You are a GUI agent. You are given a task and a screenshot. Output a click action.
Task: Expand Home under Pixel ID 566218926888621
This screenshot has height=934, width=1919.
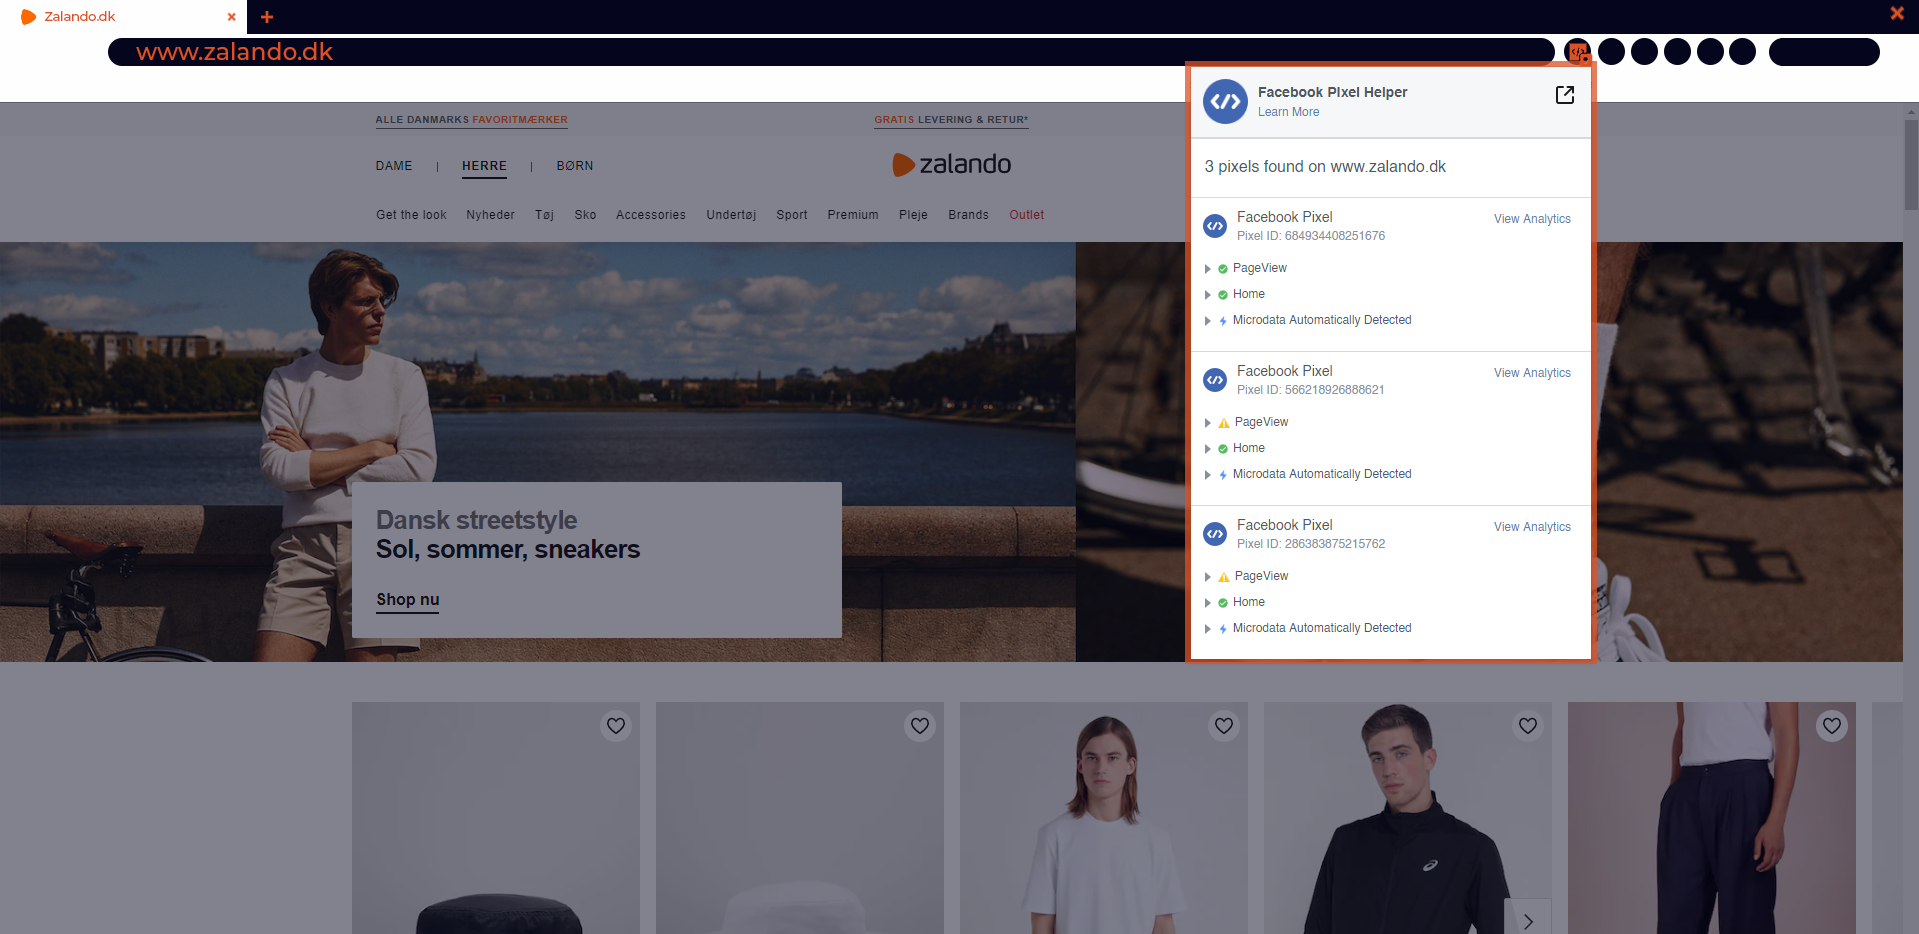point(1208,449)
